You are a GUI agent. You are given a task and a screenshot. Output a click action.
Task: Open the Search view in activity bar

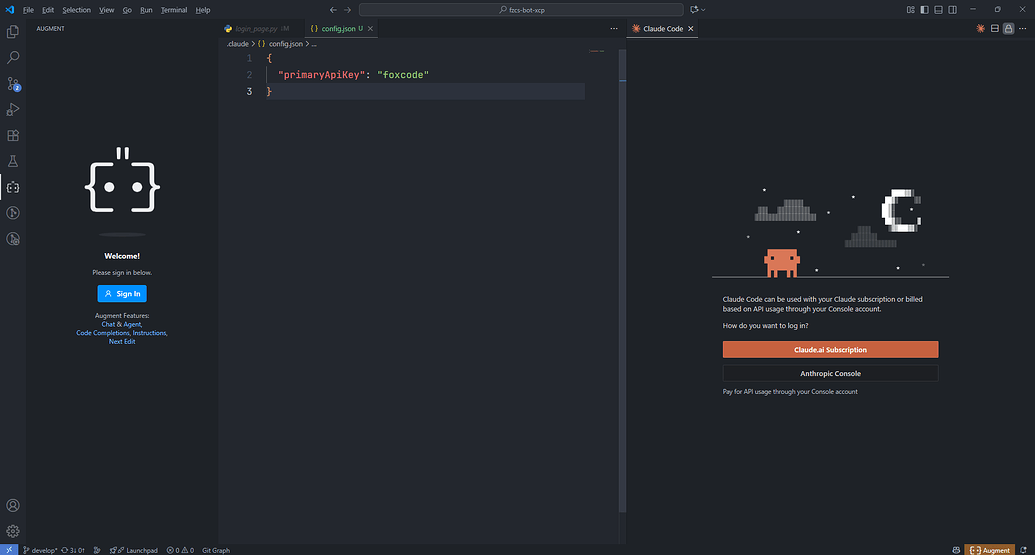(x=13, y=57)
